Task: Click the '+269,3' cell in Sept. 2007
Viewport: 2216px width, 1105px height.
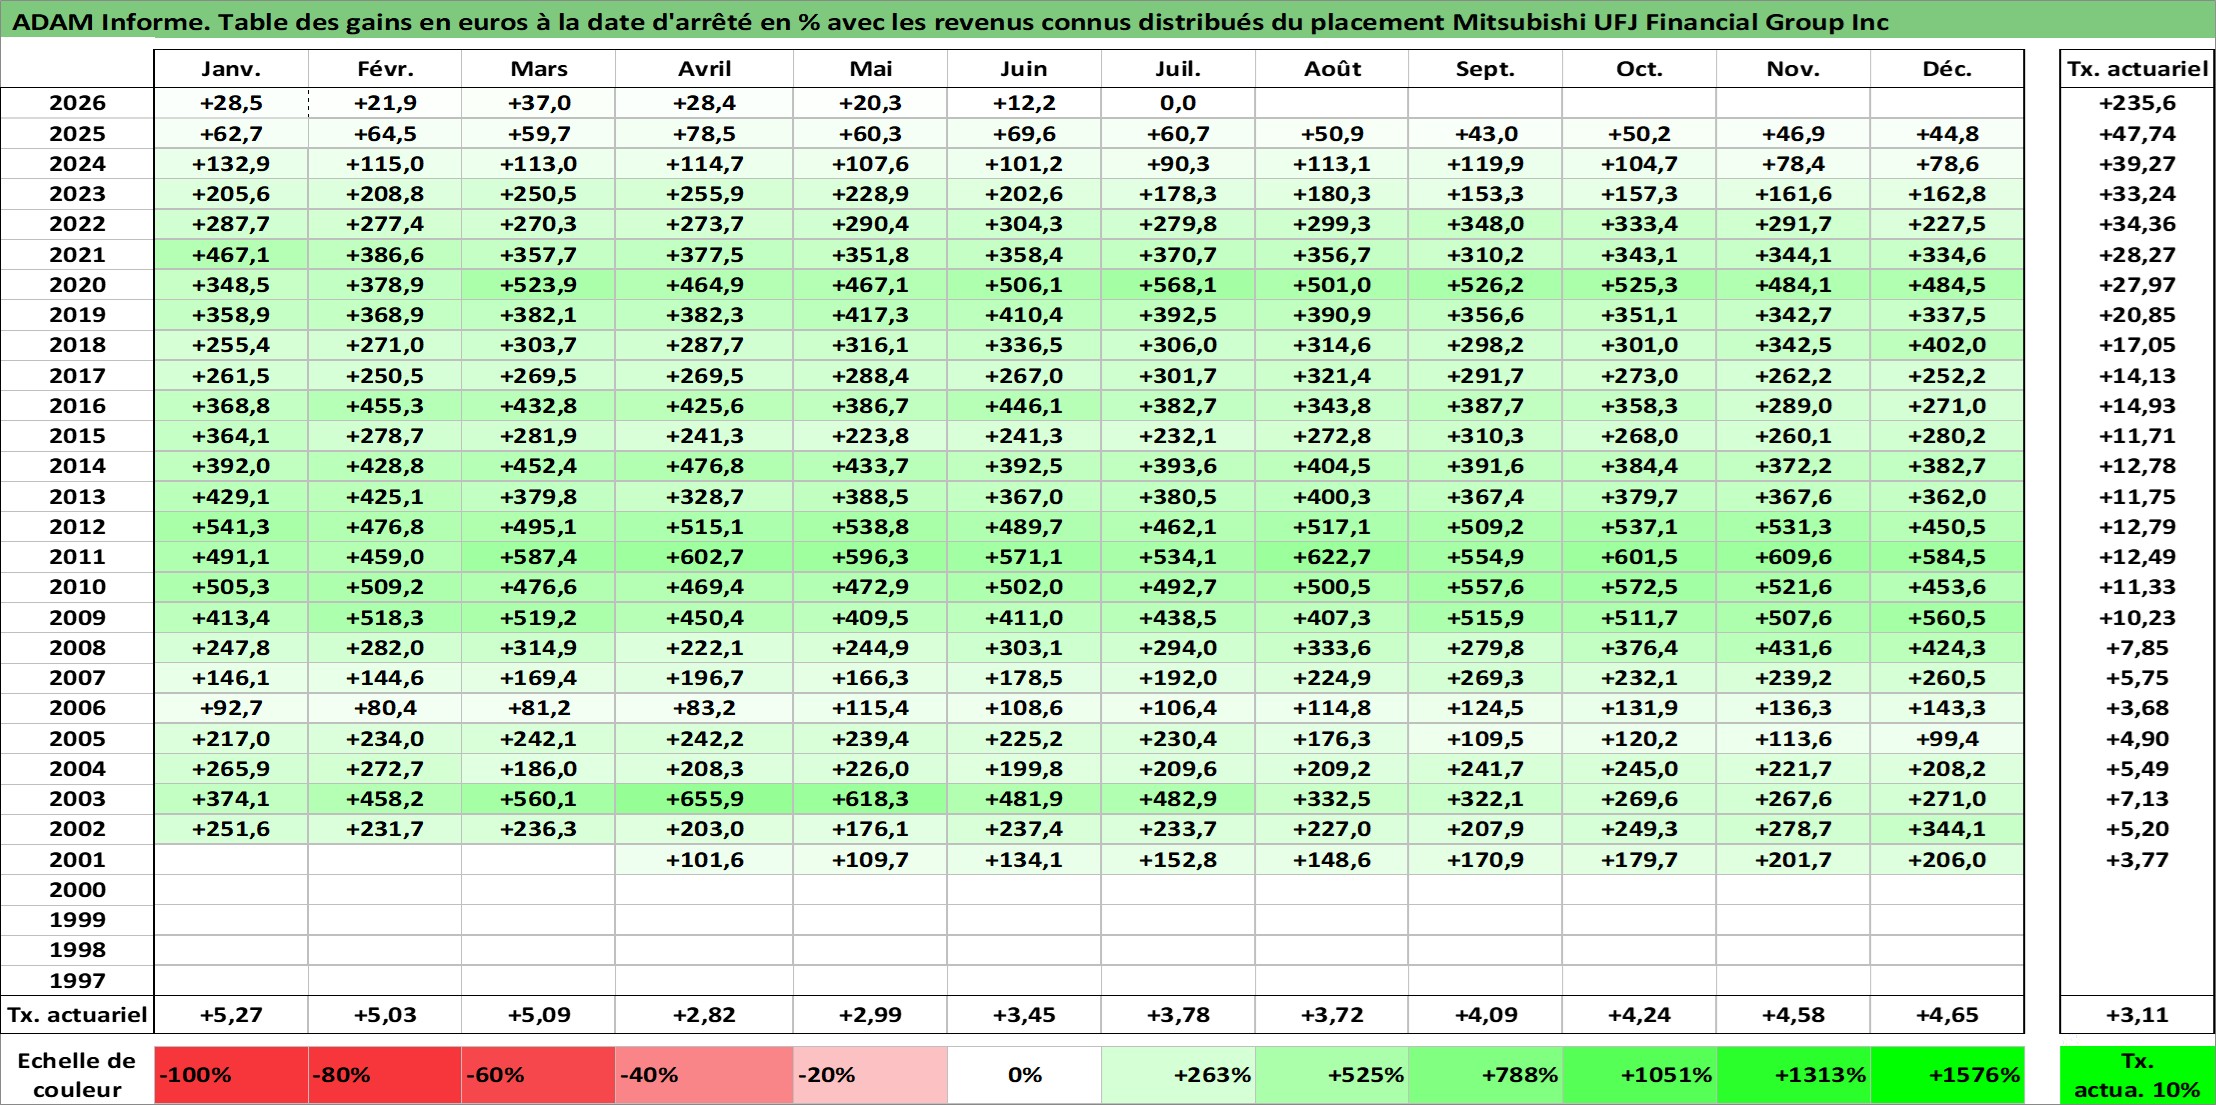Action: [1485, 678]
